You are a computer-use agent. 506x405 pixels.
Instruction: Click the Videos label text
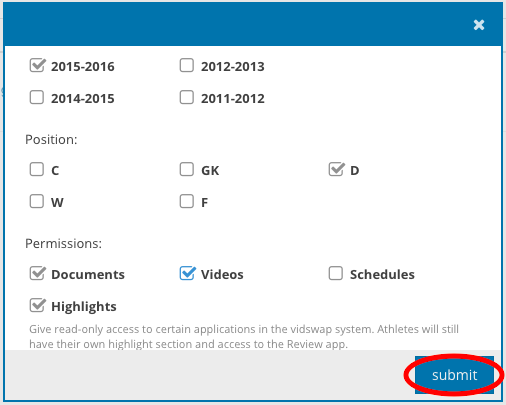(x=222, y=274)
